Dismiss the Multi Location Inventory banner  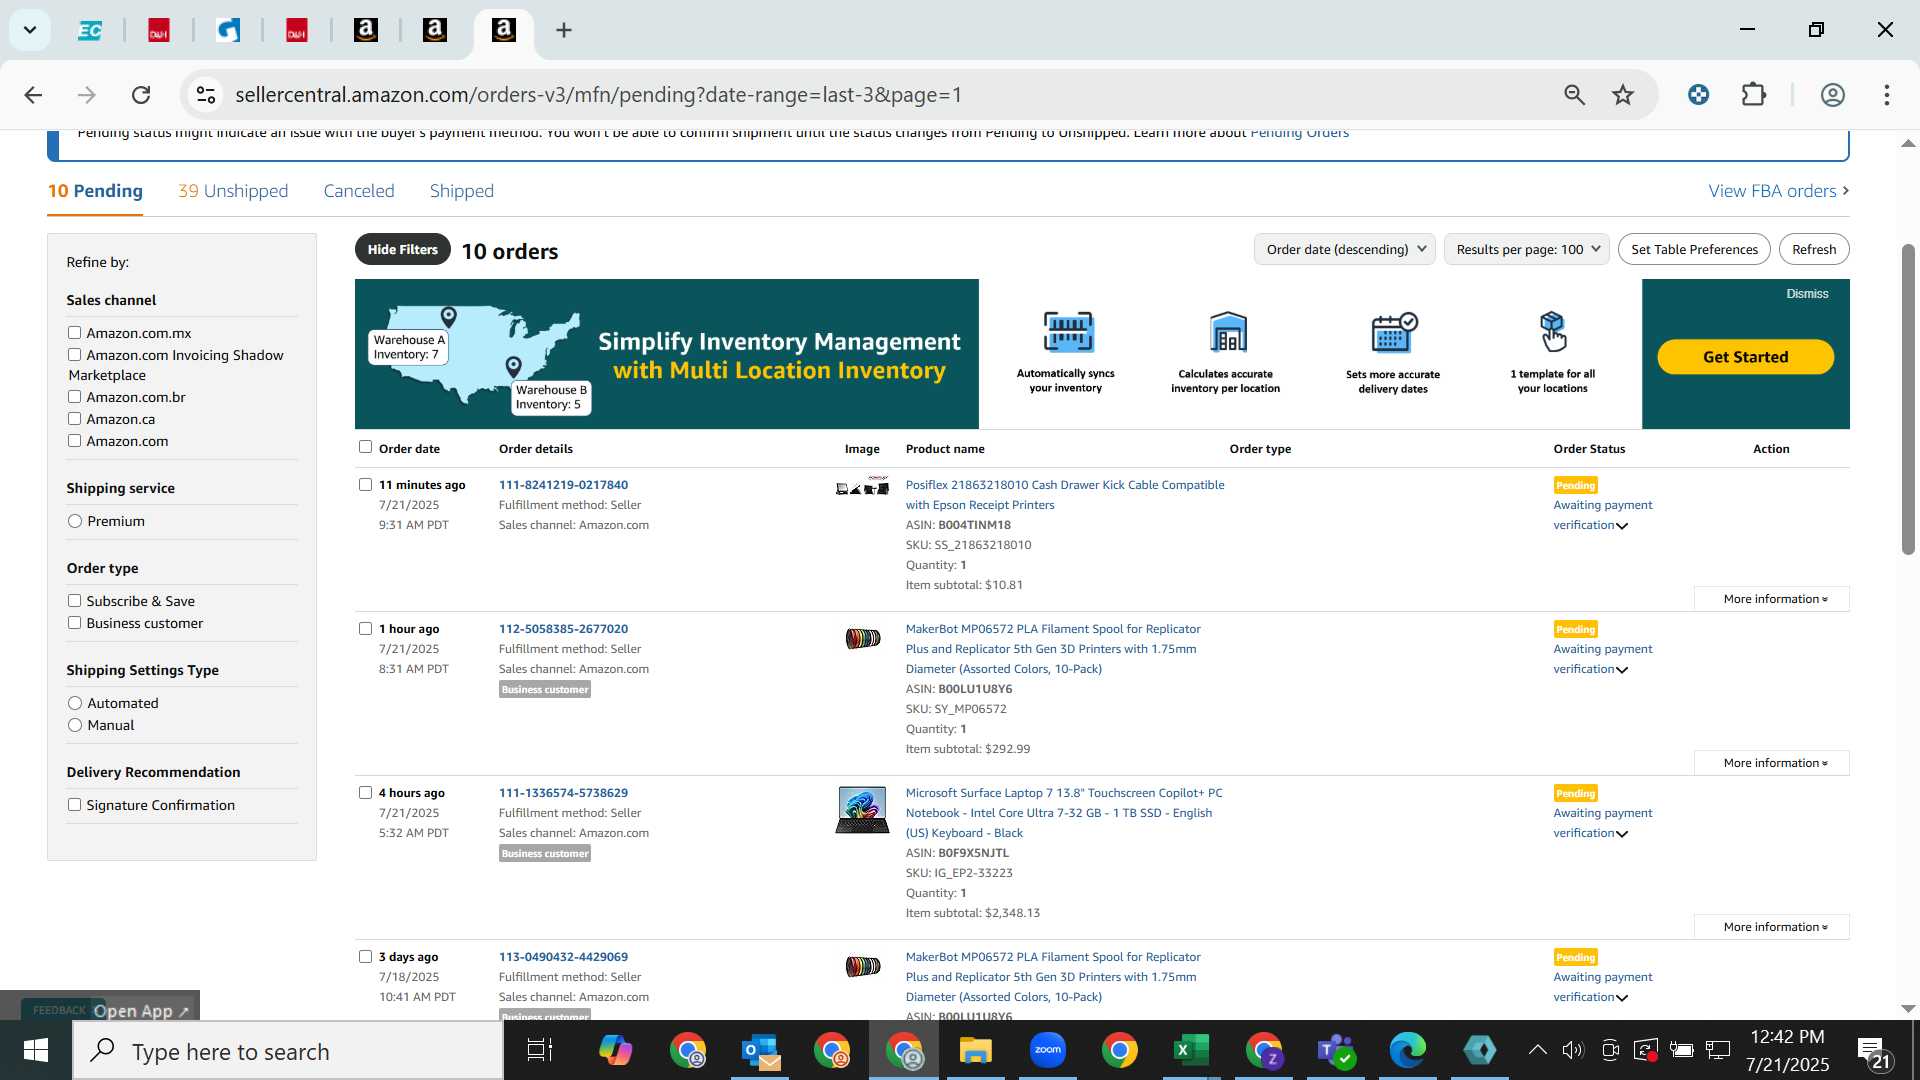tap(1807, 294)
